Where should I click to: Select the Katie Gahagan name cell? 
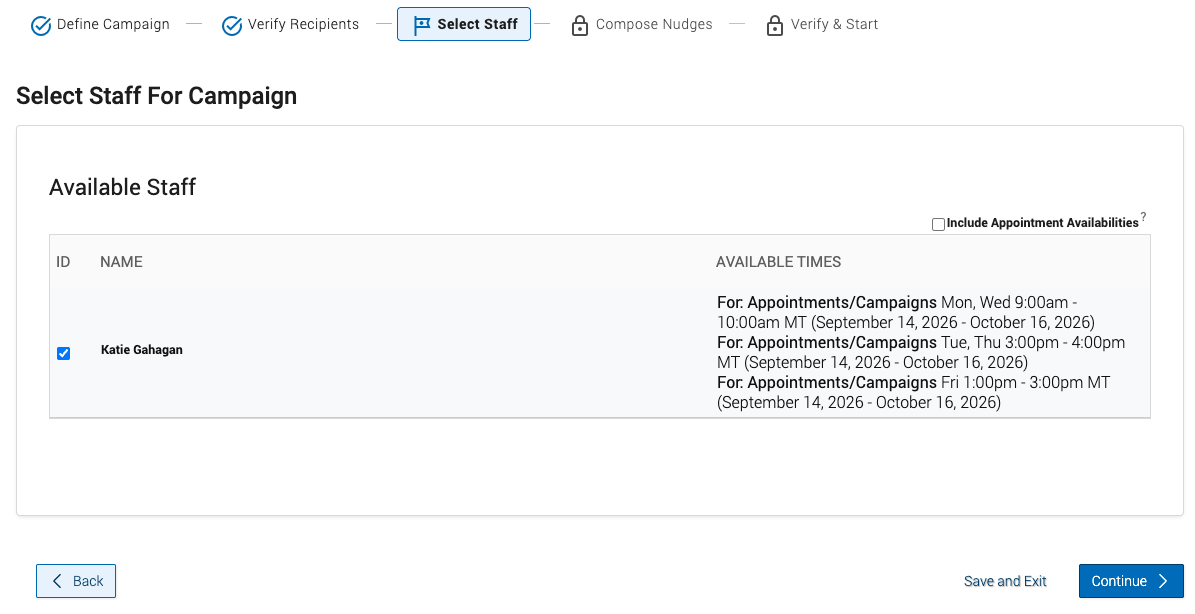click(x=142, y=350)
